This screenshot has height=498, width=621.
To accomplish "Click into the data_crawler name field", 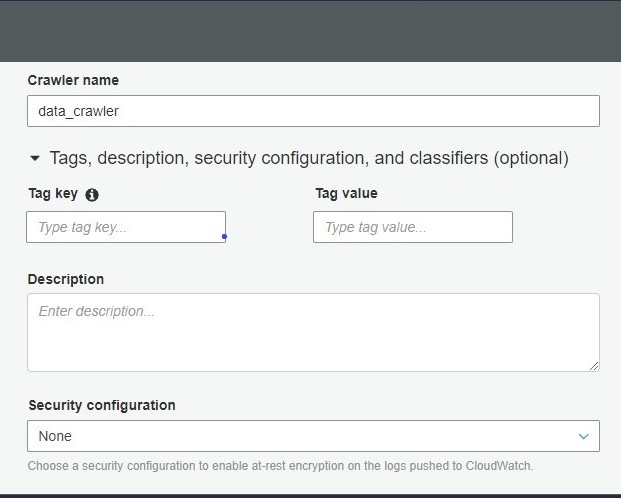I will click(x=313, y=111).
